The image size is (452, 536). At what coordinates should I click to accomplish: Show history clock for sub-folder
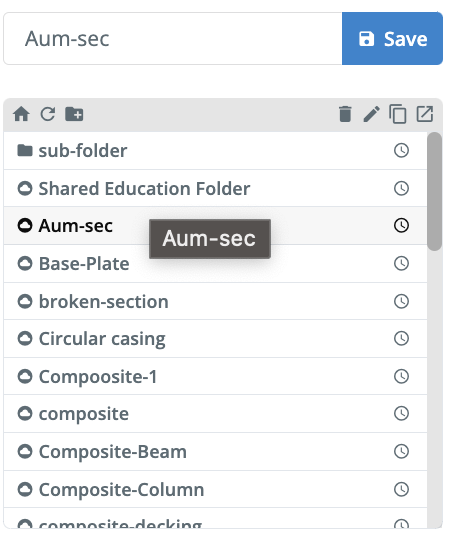pos(401,150)
